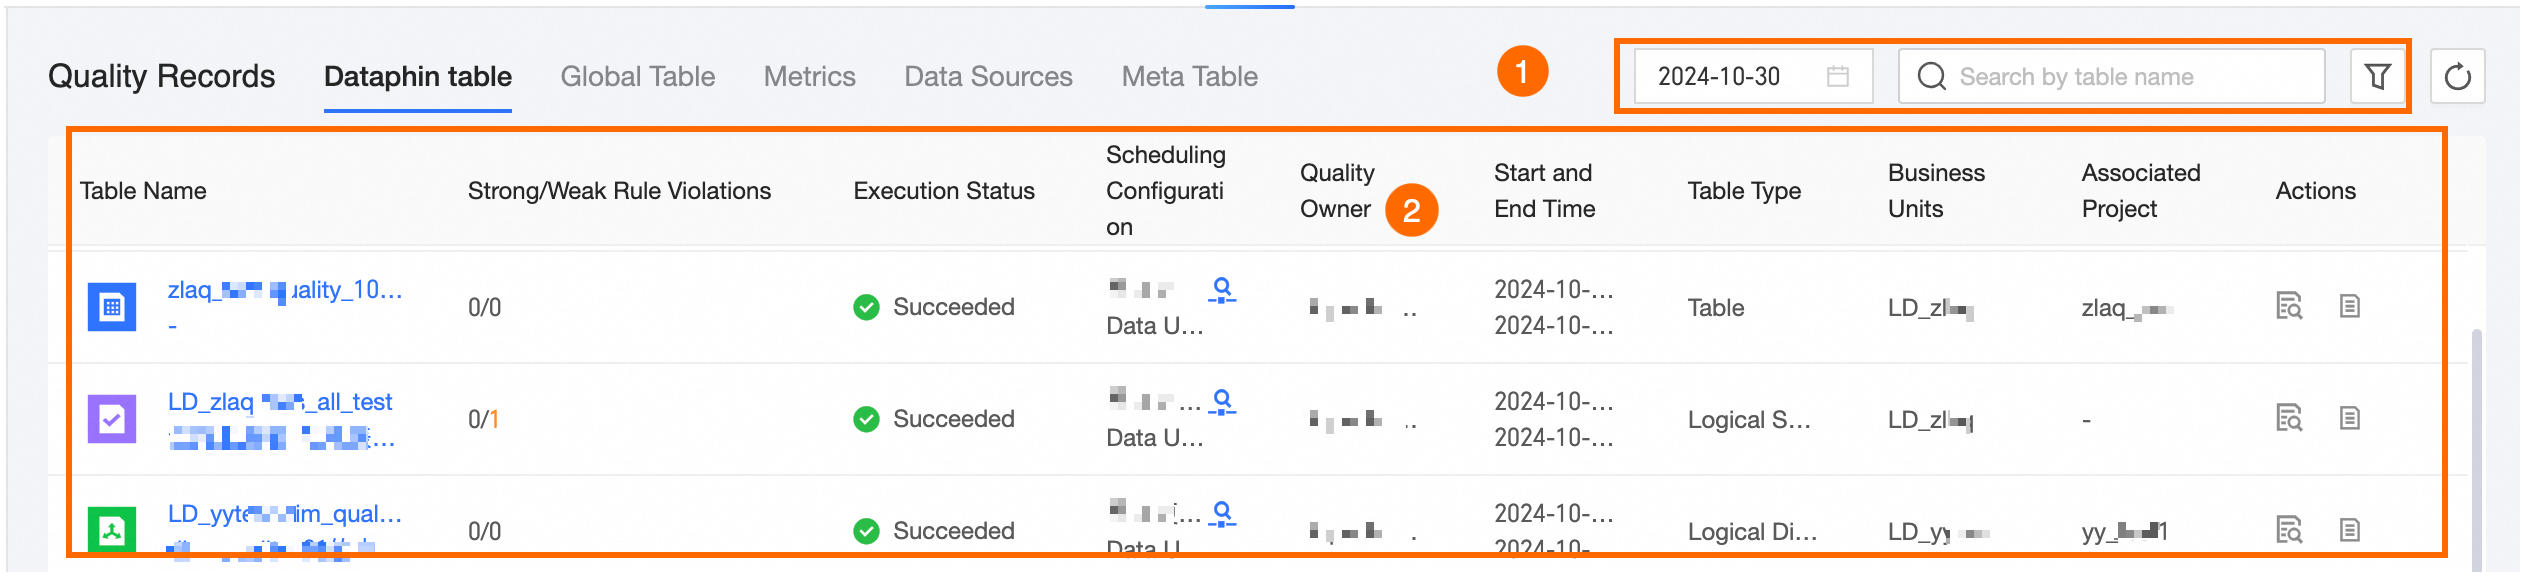Click the filter funnel icon
This screenshot has width=2524, height=576.
click(2377, 76)
